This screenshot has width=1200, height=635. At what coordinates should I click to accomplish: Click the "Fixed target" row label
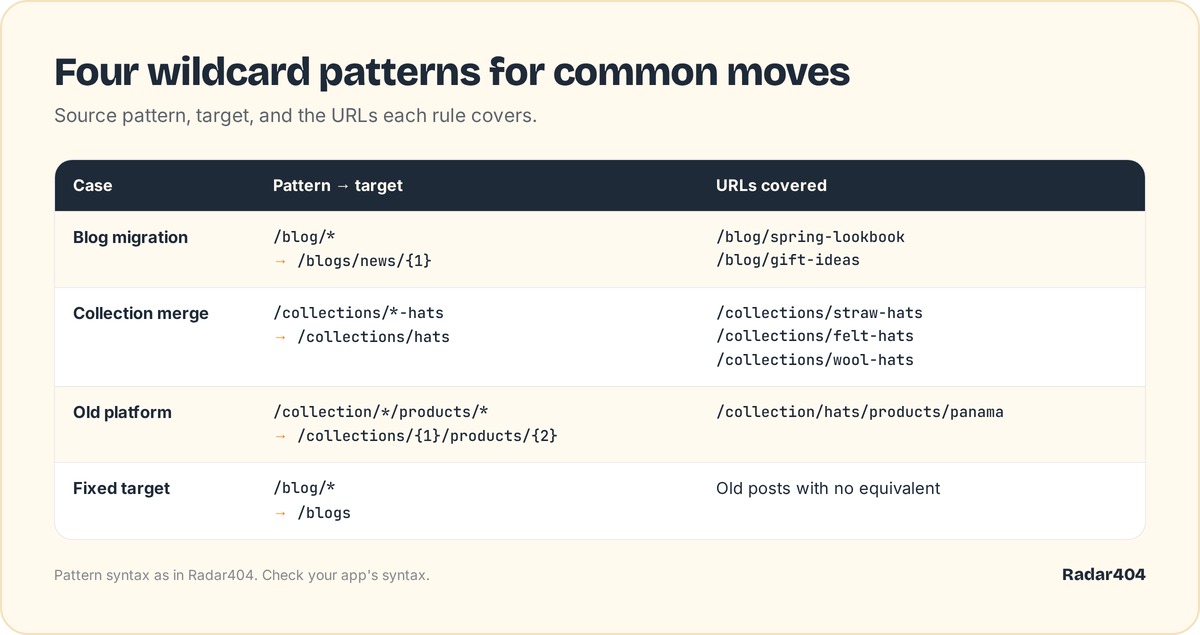(x=121, y=489)
